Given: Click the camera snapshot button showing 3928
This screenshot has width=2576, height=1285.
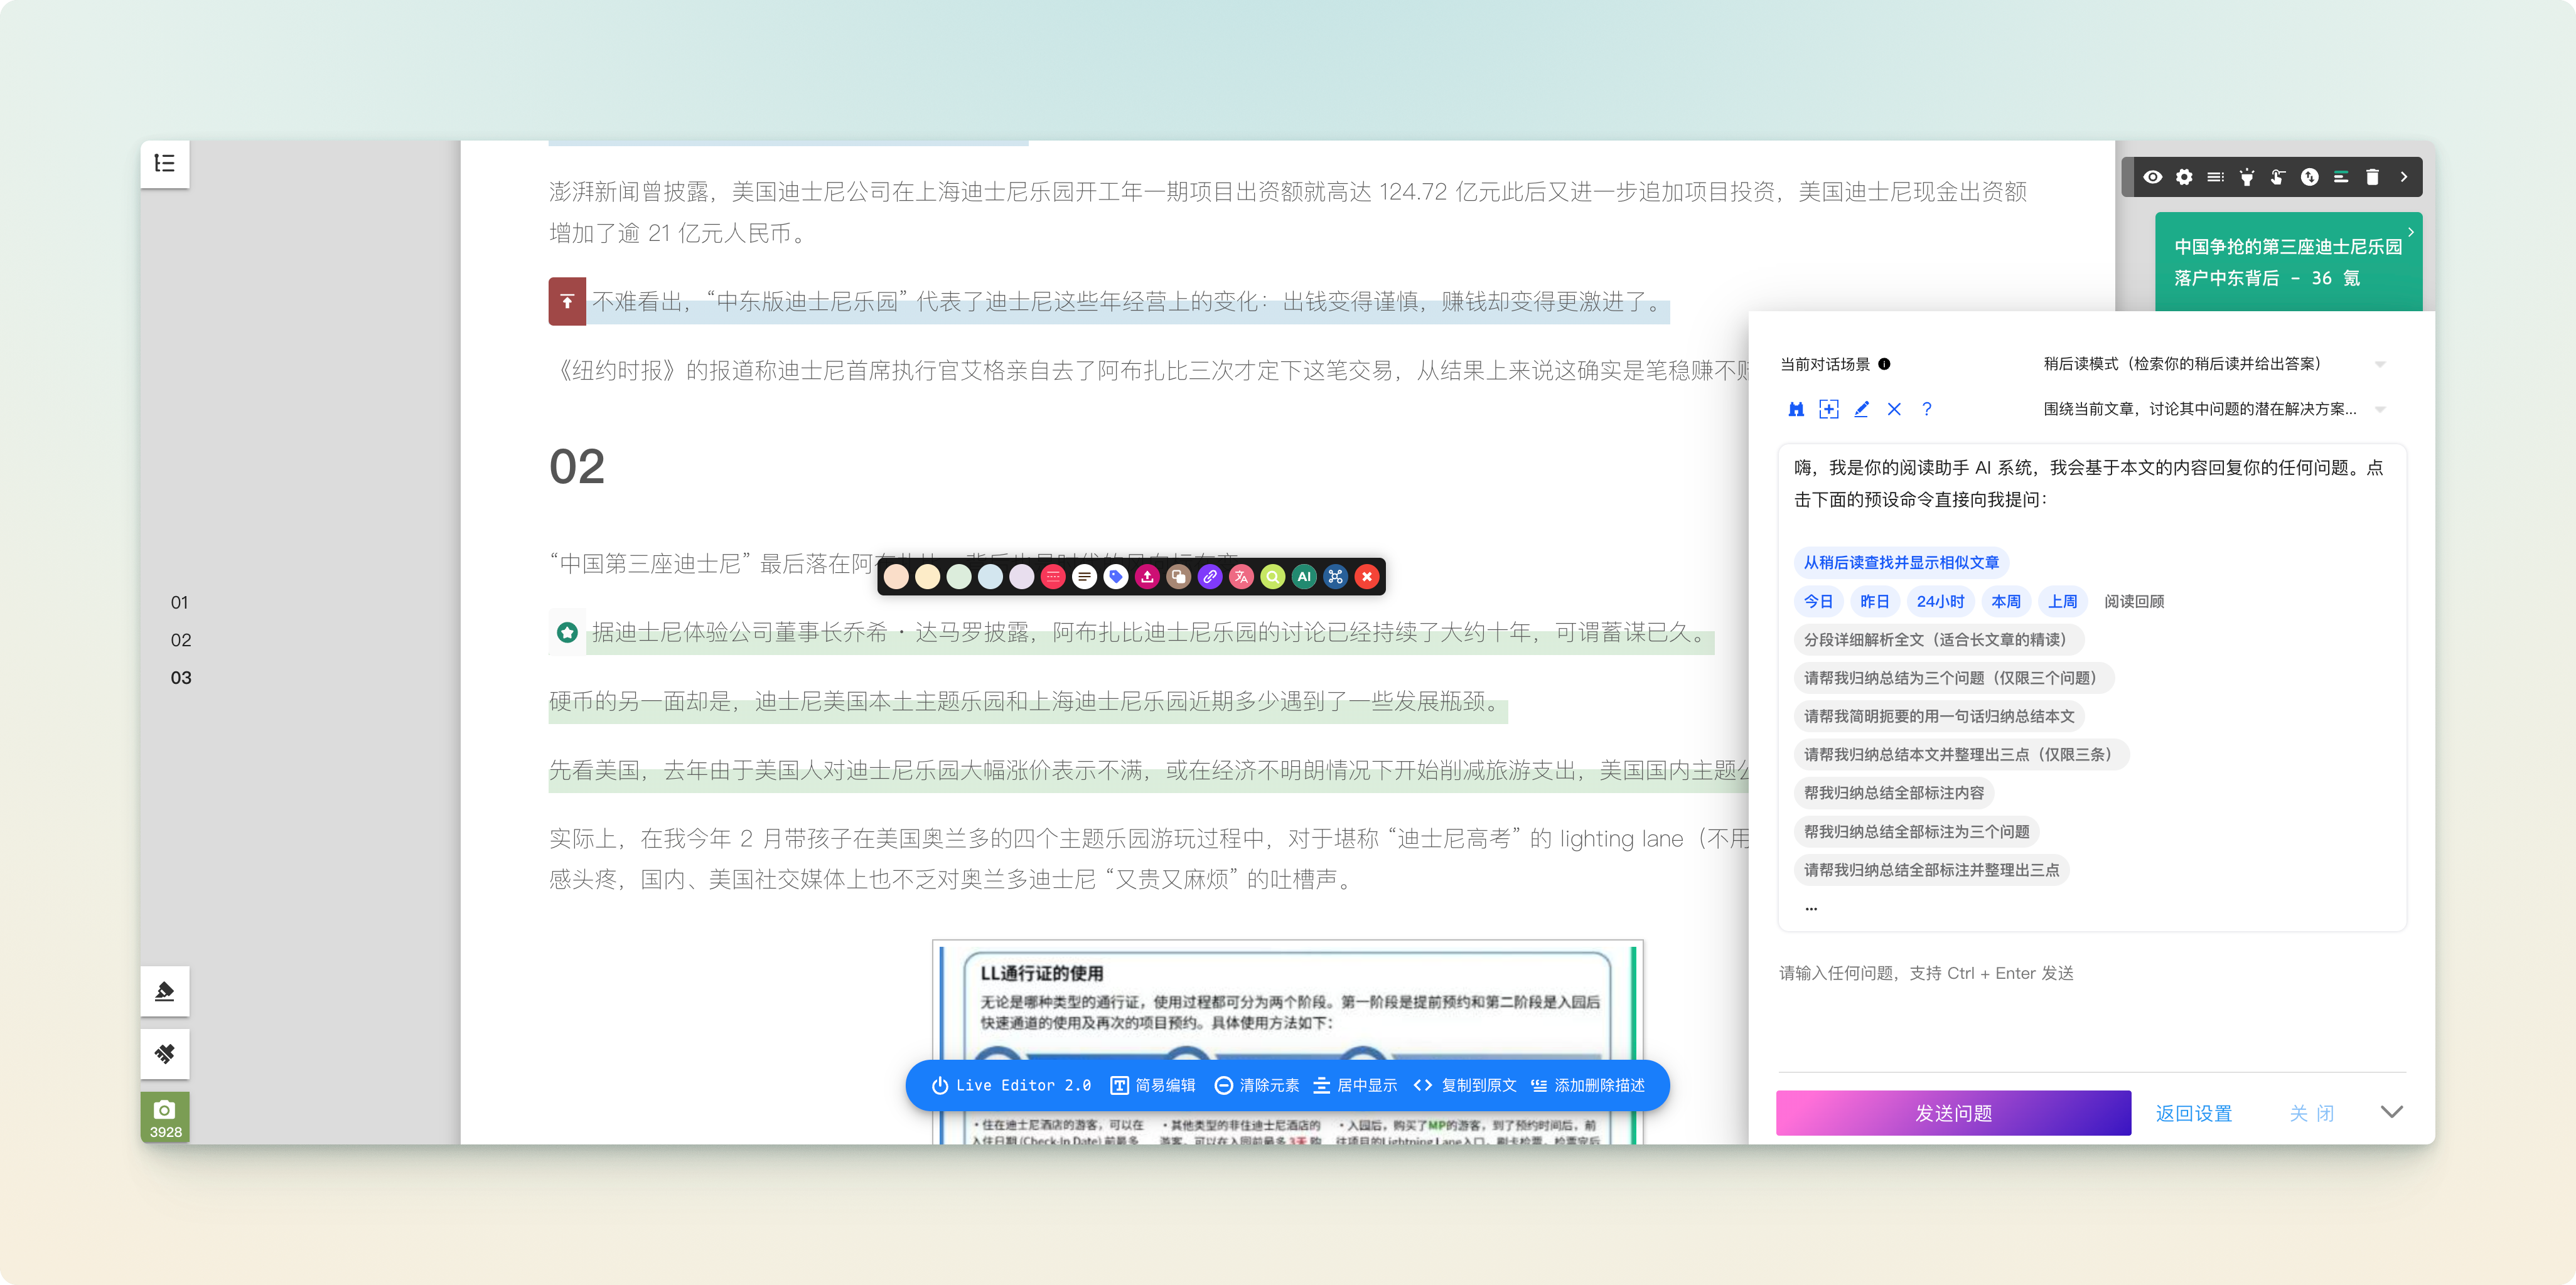Looking at the screenshot, I should (165, 1117).
